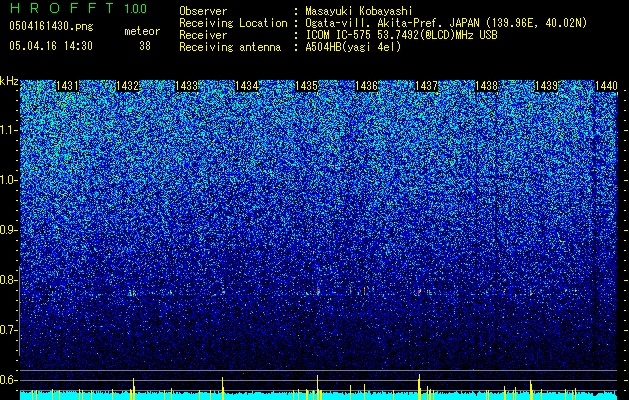Click the Receiving antenna label
Viewport: 629px width, 400px height.
230,47
